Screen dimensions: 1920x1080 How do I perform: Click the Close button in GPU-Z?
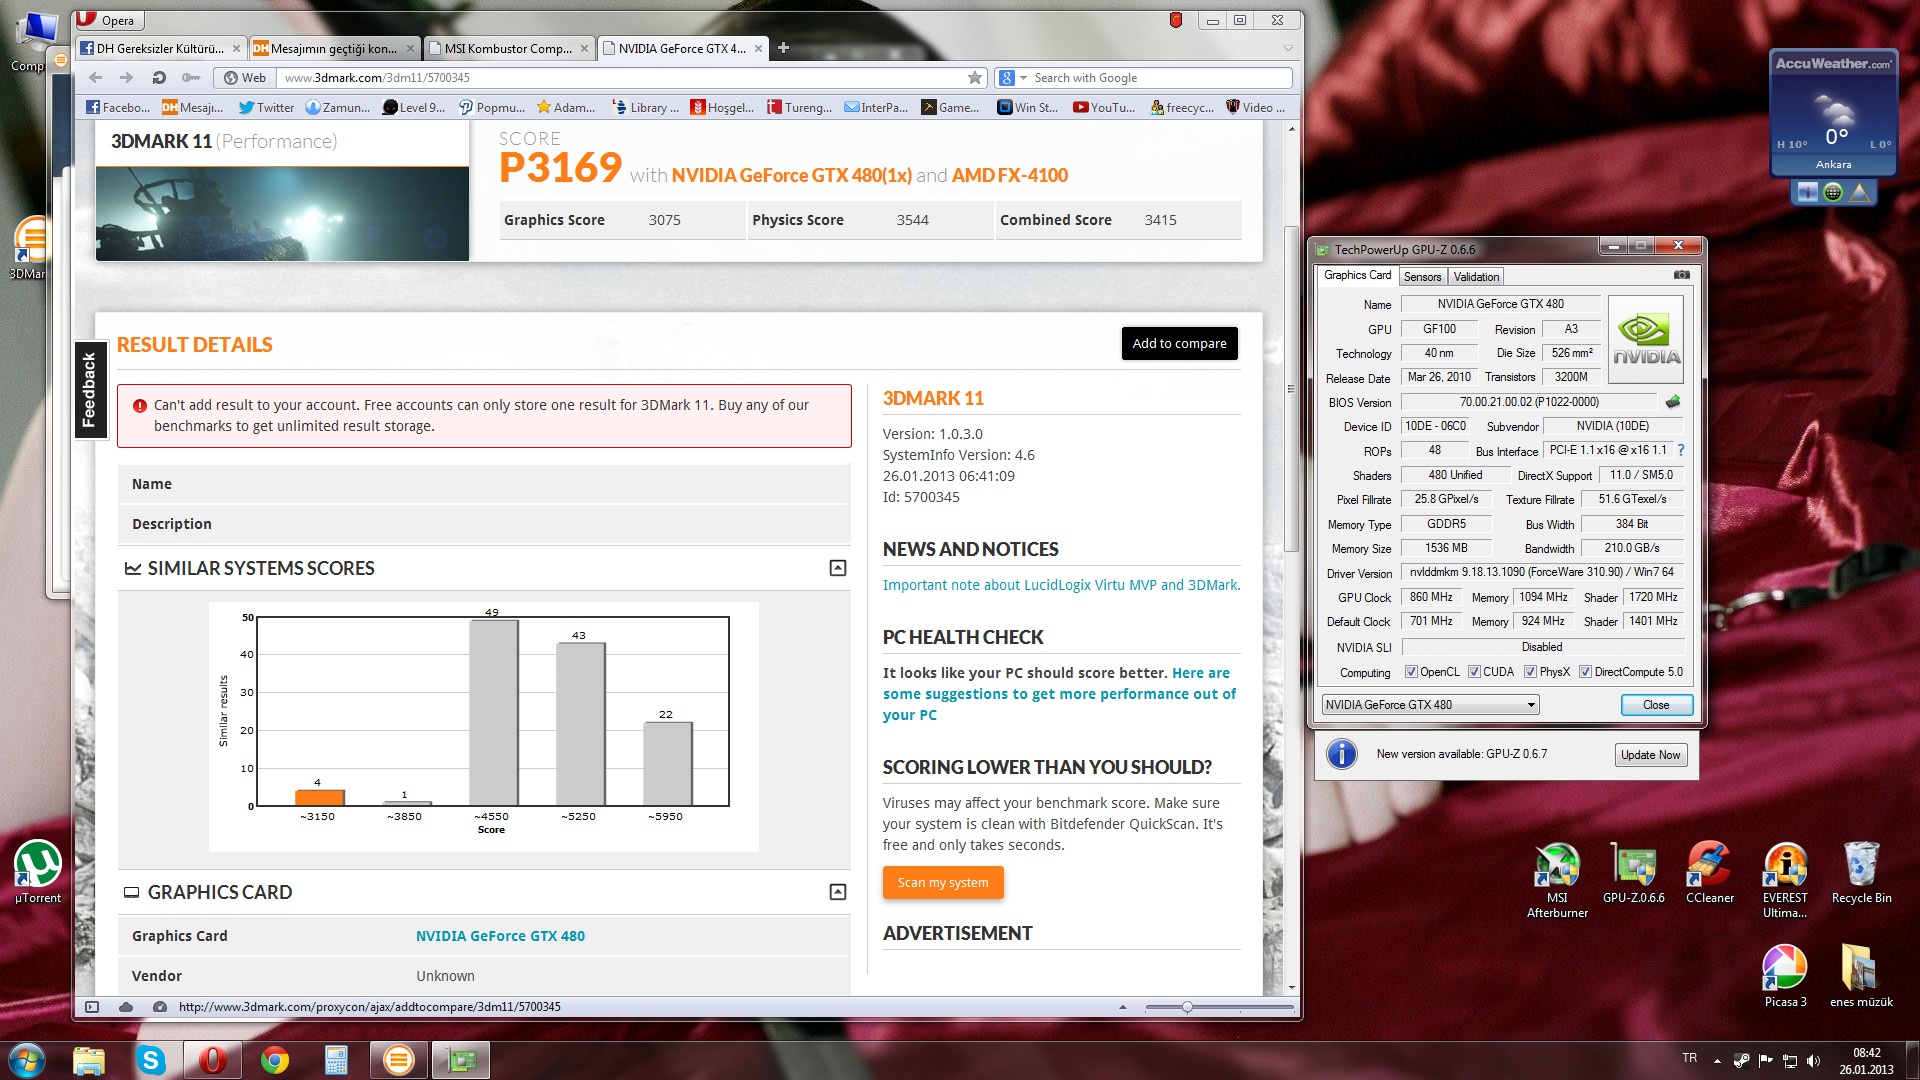point(1656,705)
